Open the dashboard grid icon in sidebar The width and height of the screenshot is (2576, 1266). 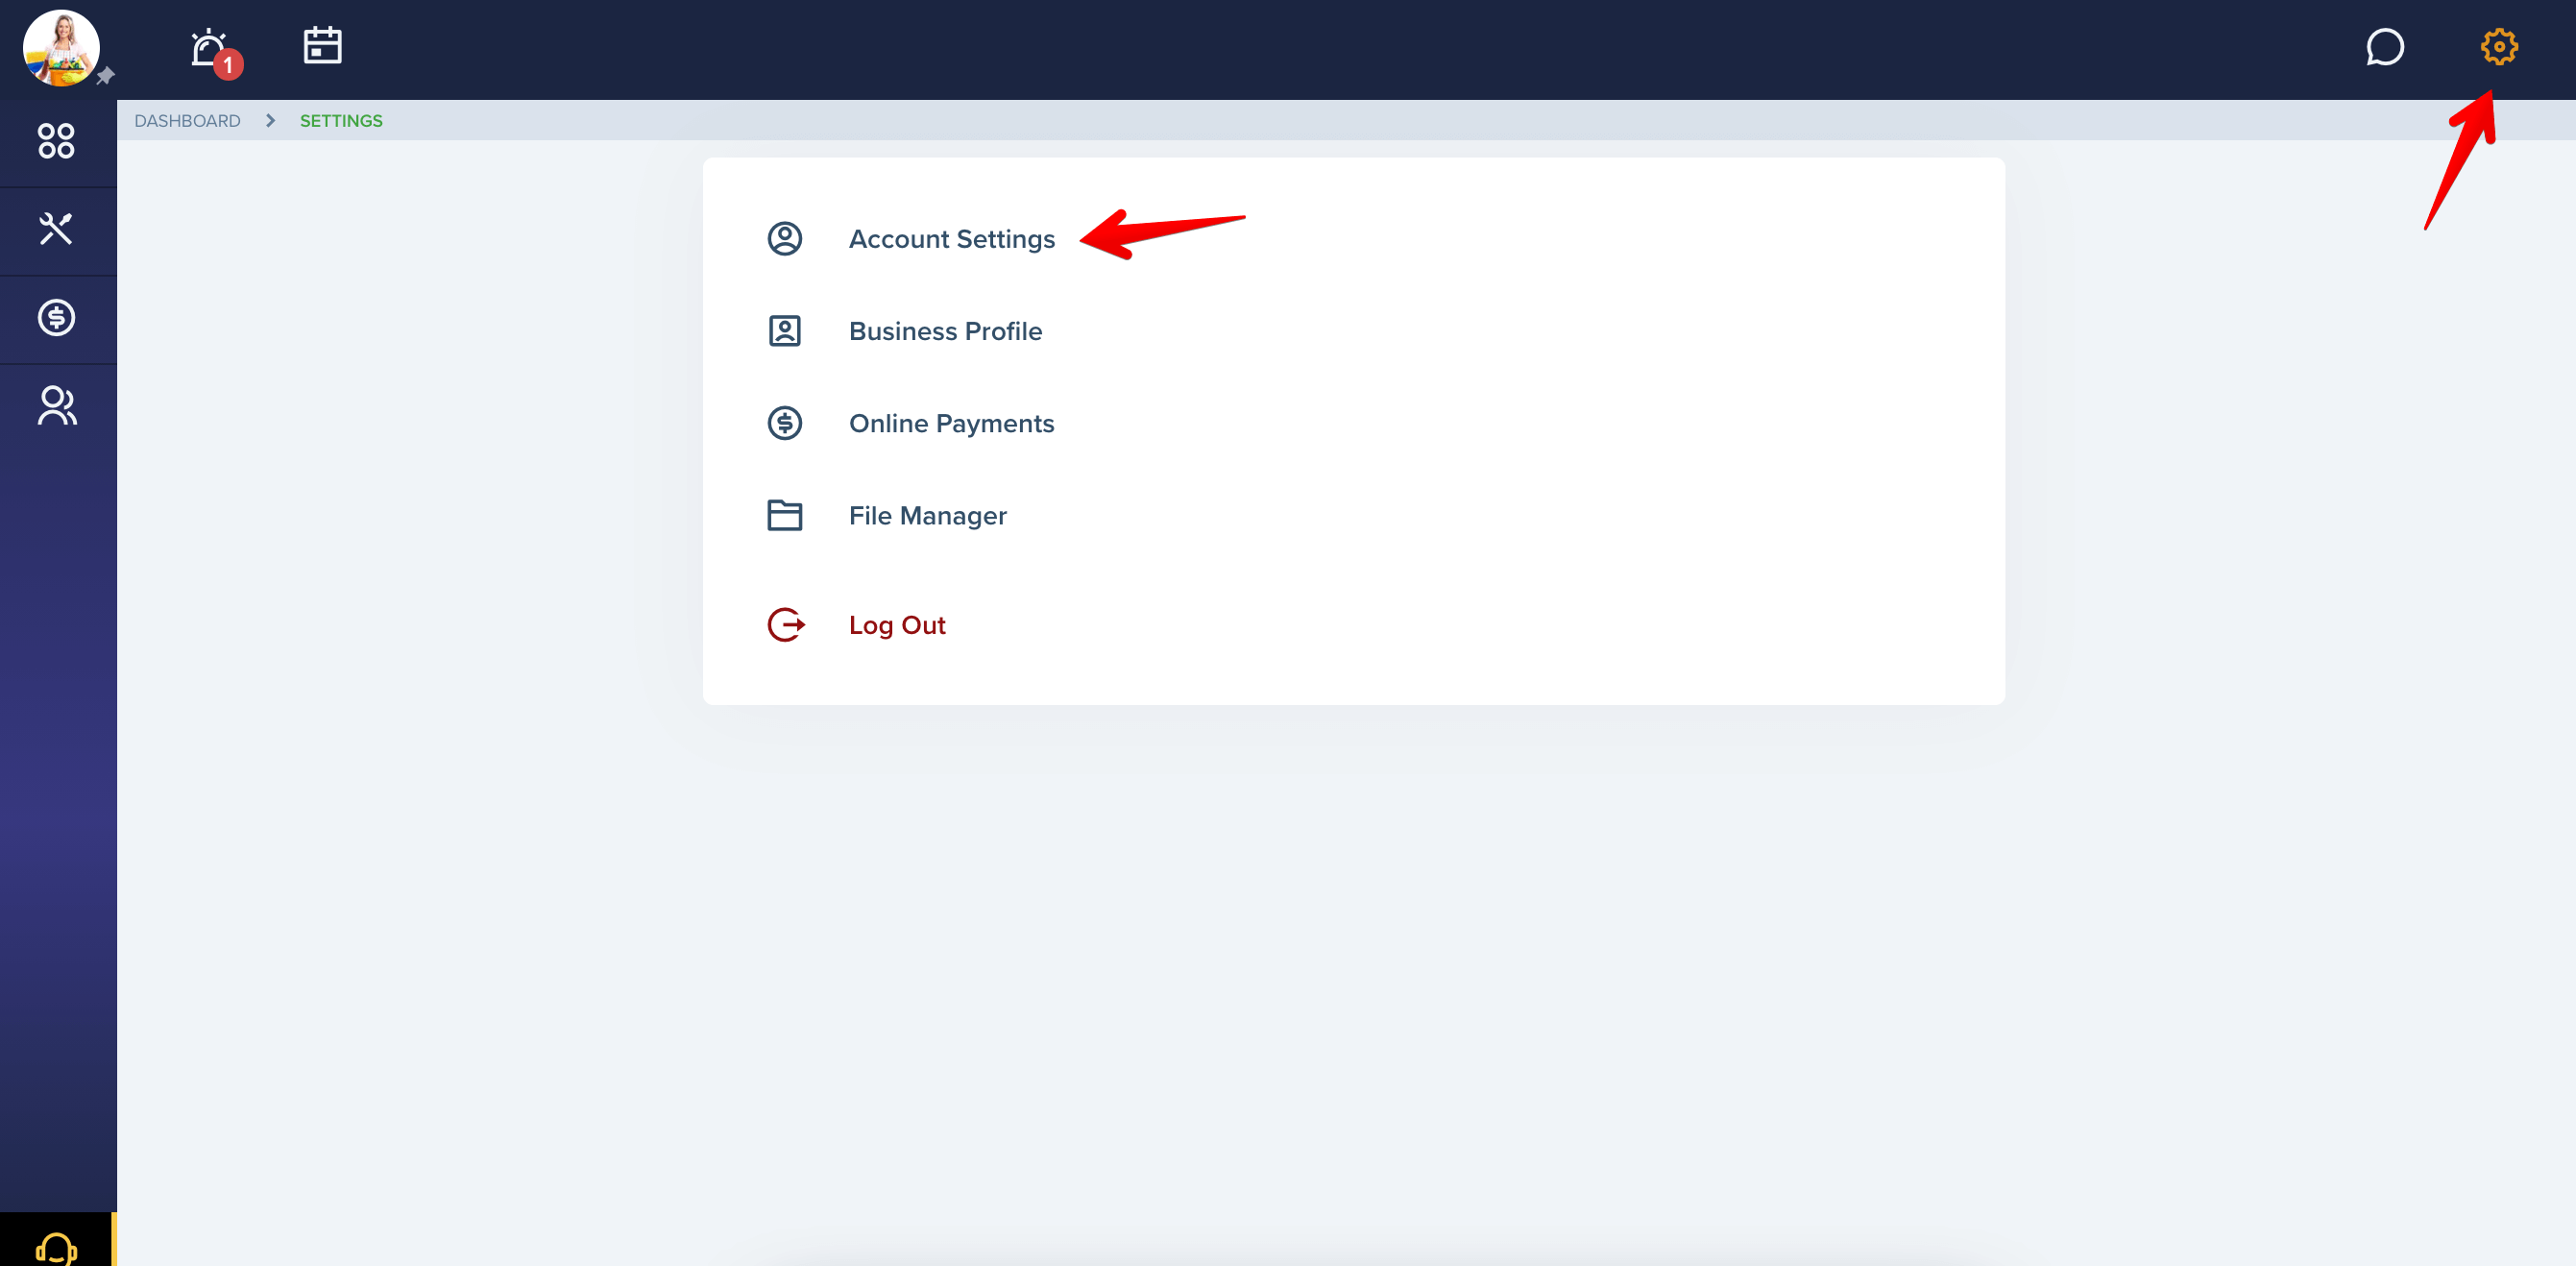[57, 141]
